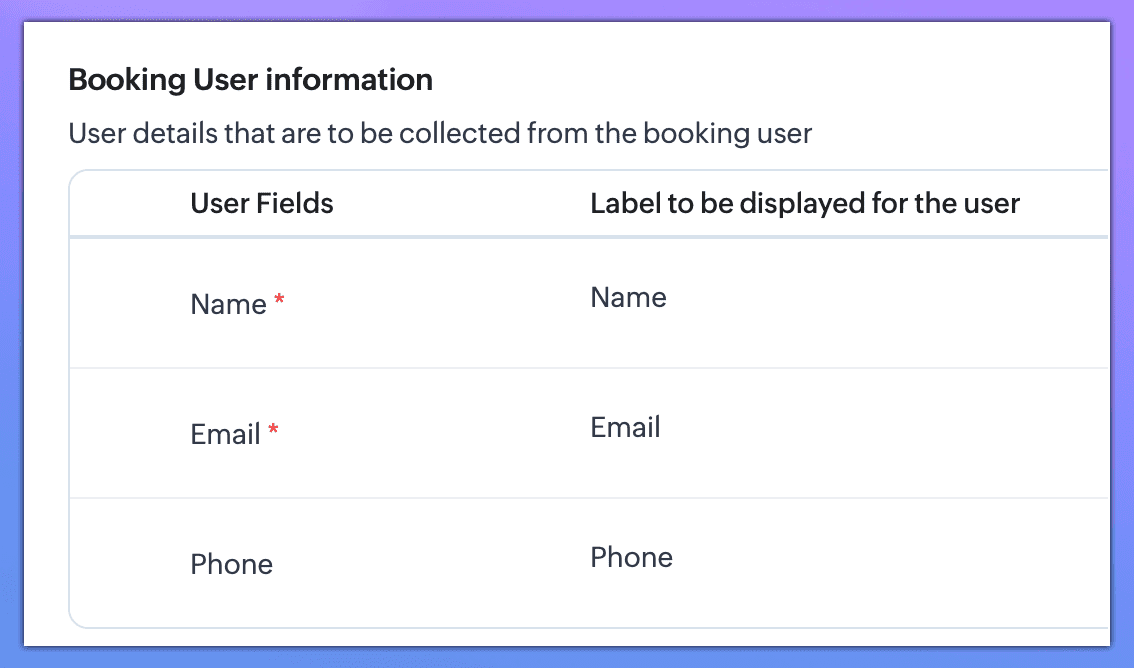Edit the Email display label field
Image resolution: width=1134 pixels, height=668 pixels.
(625, 428)
